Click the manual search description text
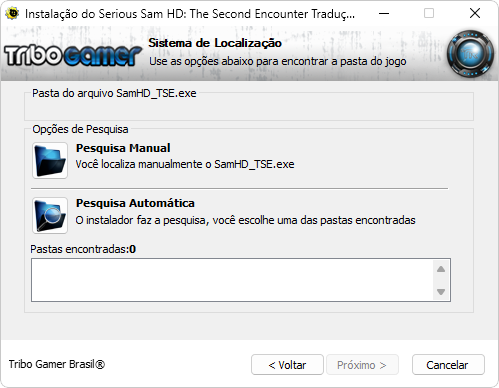 tap(185, 164)
